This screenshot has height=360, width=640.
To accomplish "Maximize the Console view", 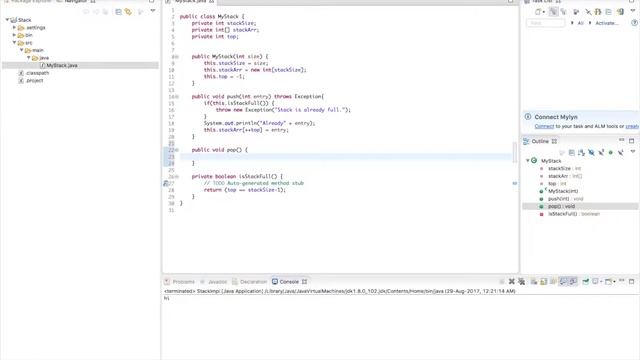I will pos(631,281).
